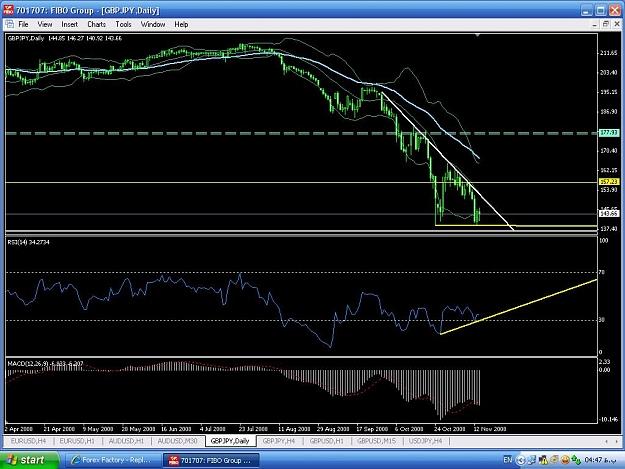Click the chart shift triangle marker

pos(477,36)
